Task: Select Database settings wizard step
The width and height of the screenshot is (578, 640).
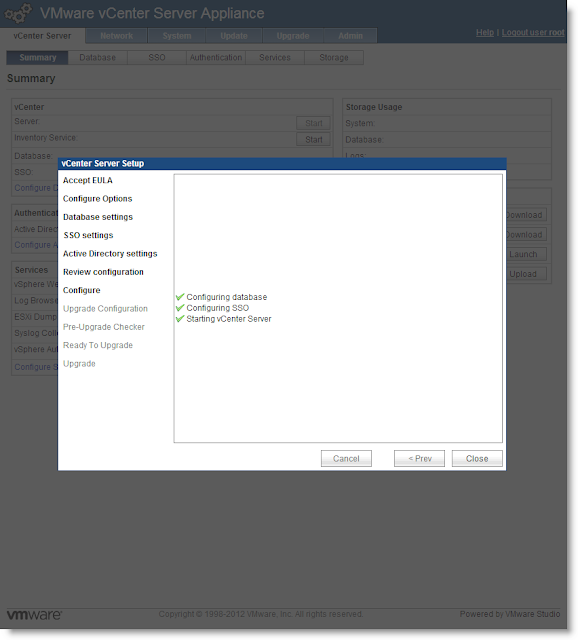Action: 98,217
